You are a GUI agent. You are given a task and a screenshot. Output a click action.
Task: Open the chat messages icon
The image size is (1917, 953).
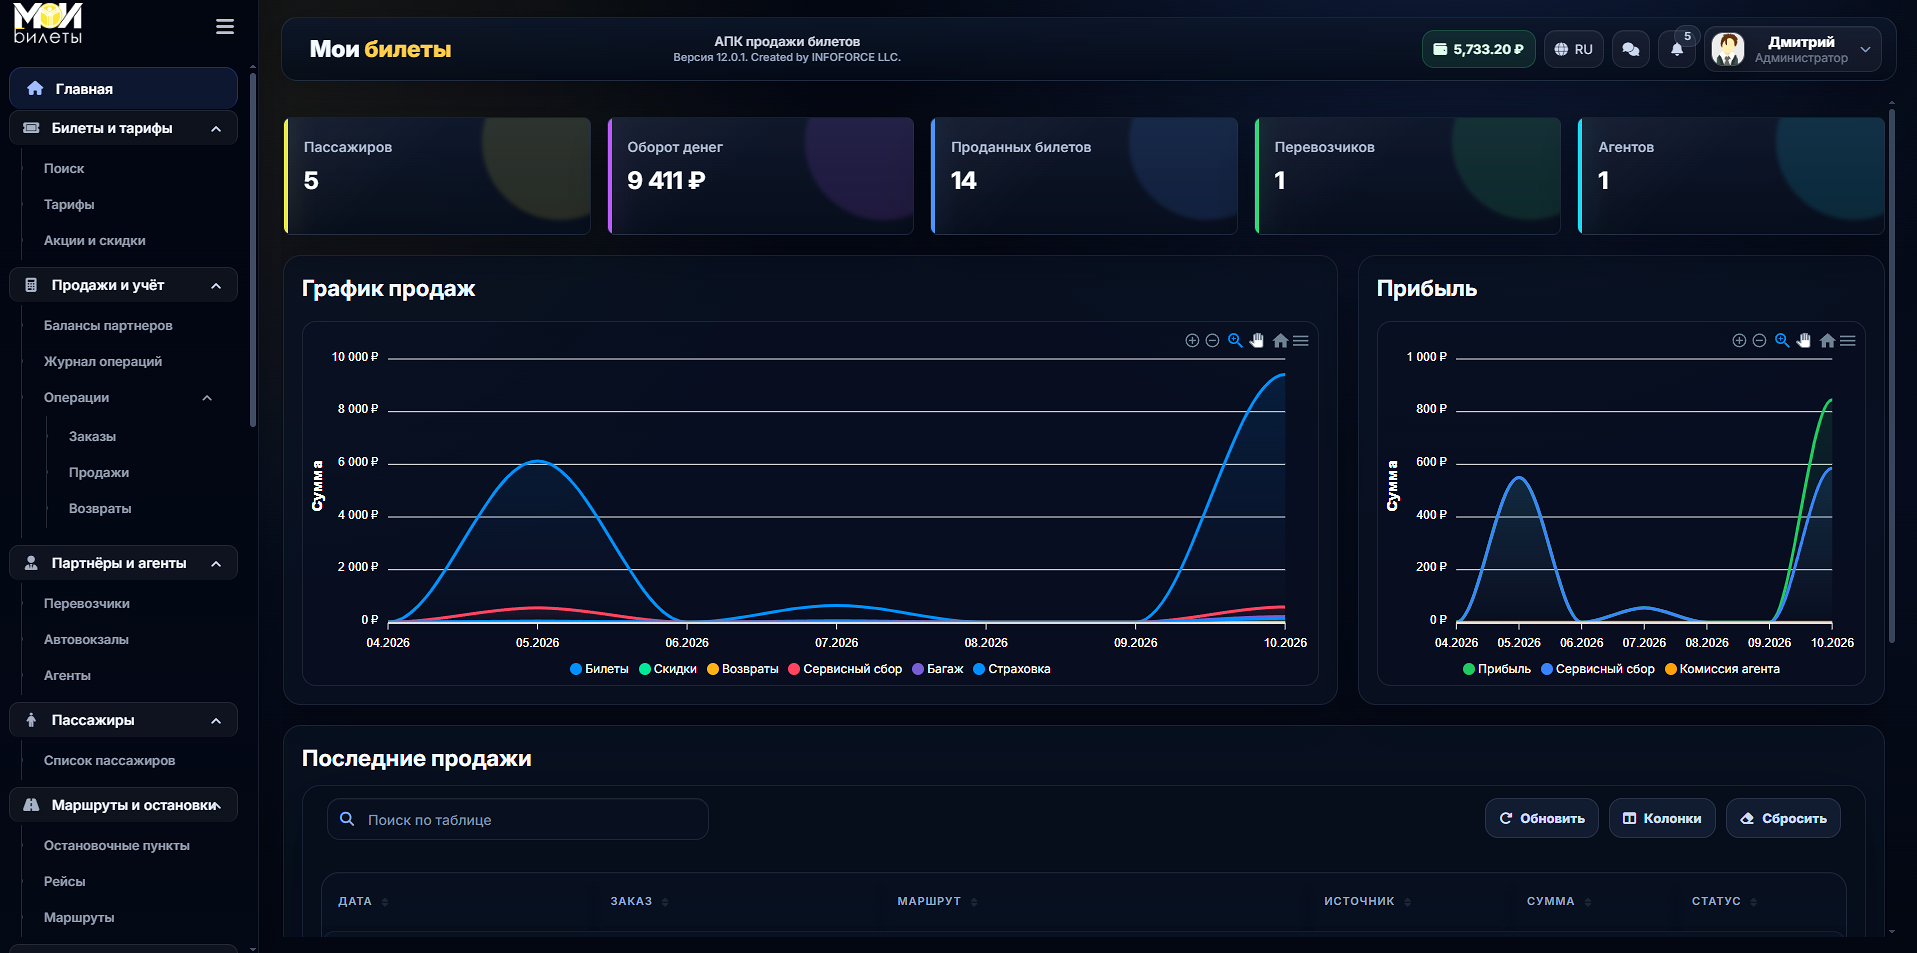tap(1631, 49)
